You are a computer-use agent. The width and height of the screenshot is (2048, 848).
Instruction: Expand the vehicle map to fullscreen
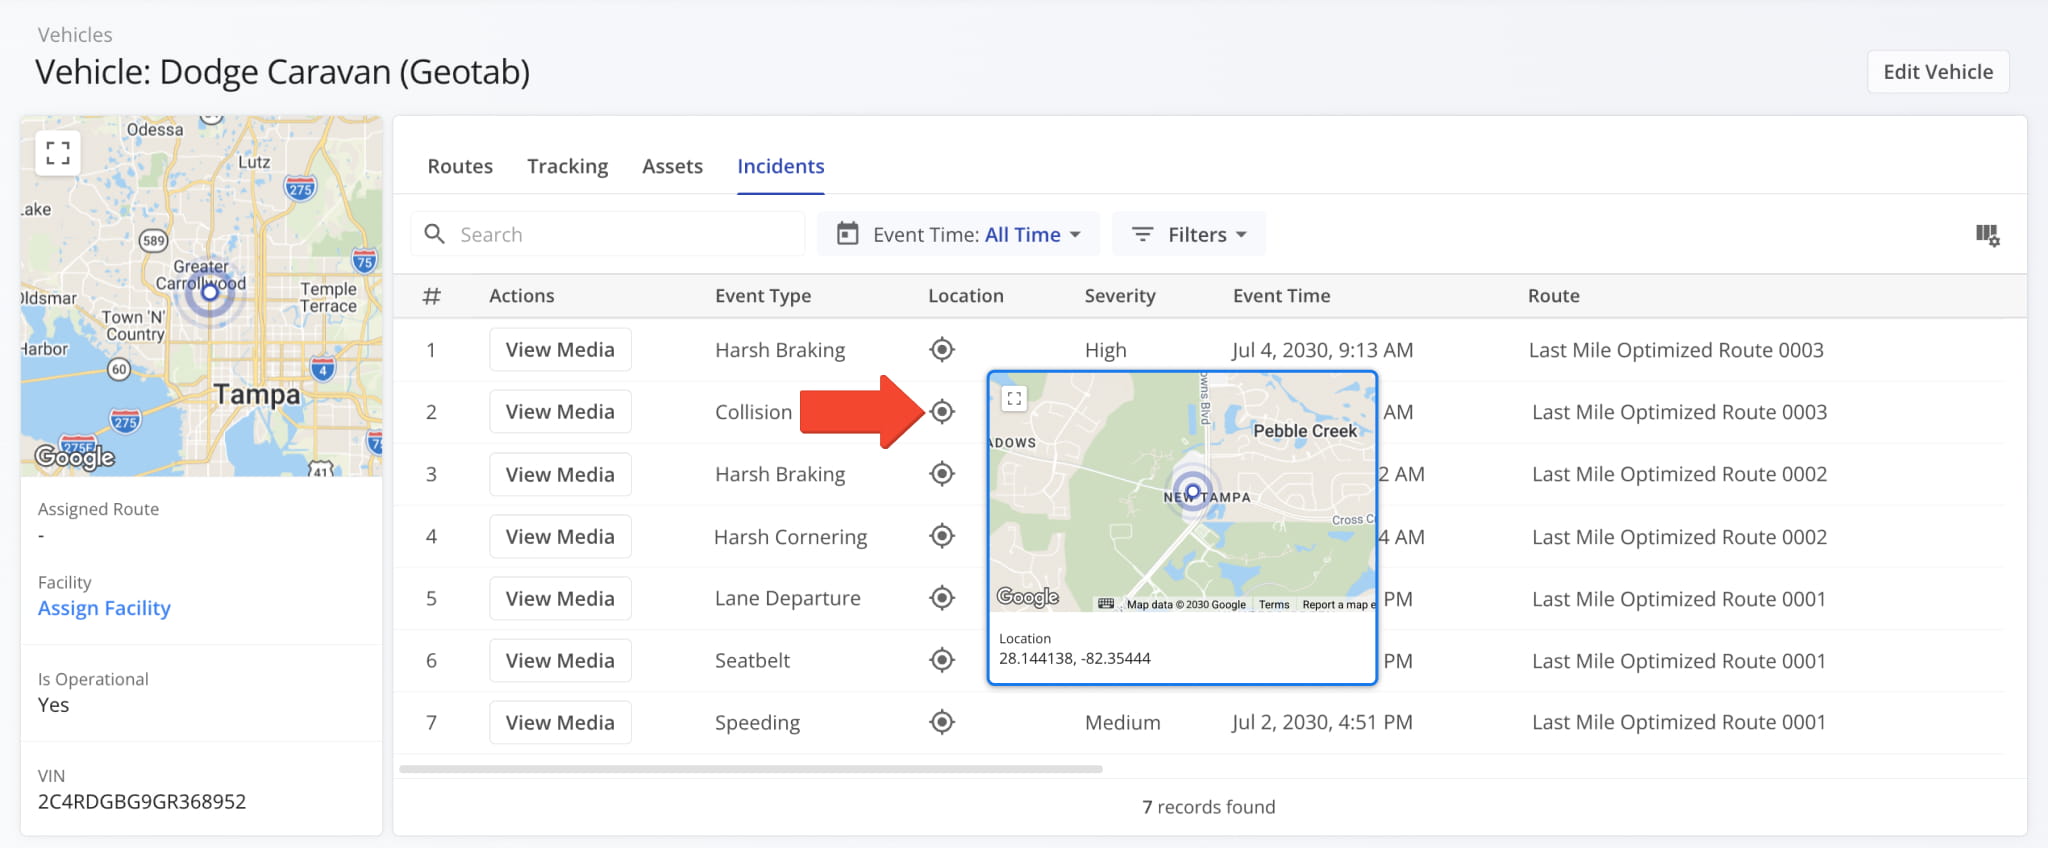tap(58, 153)
